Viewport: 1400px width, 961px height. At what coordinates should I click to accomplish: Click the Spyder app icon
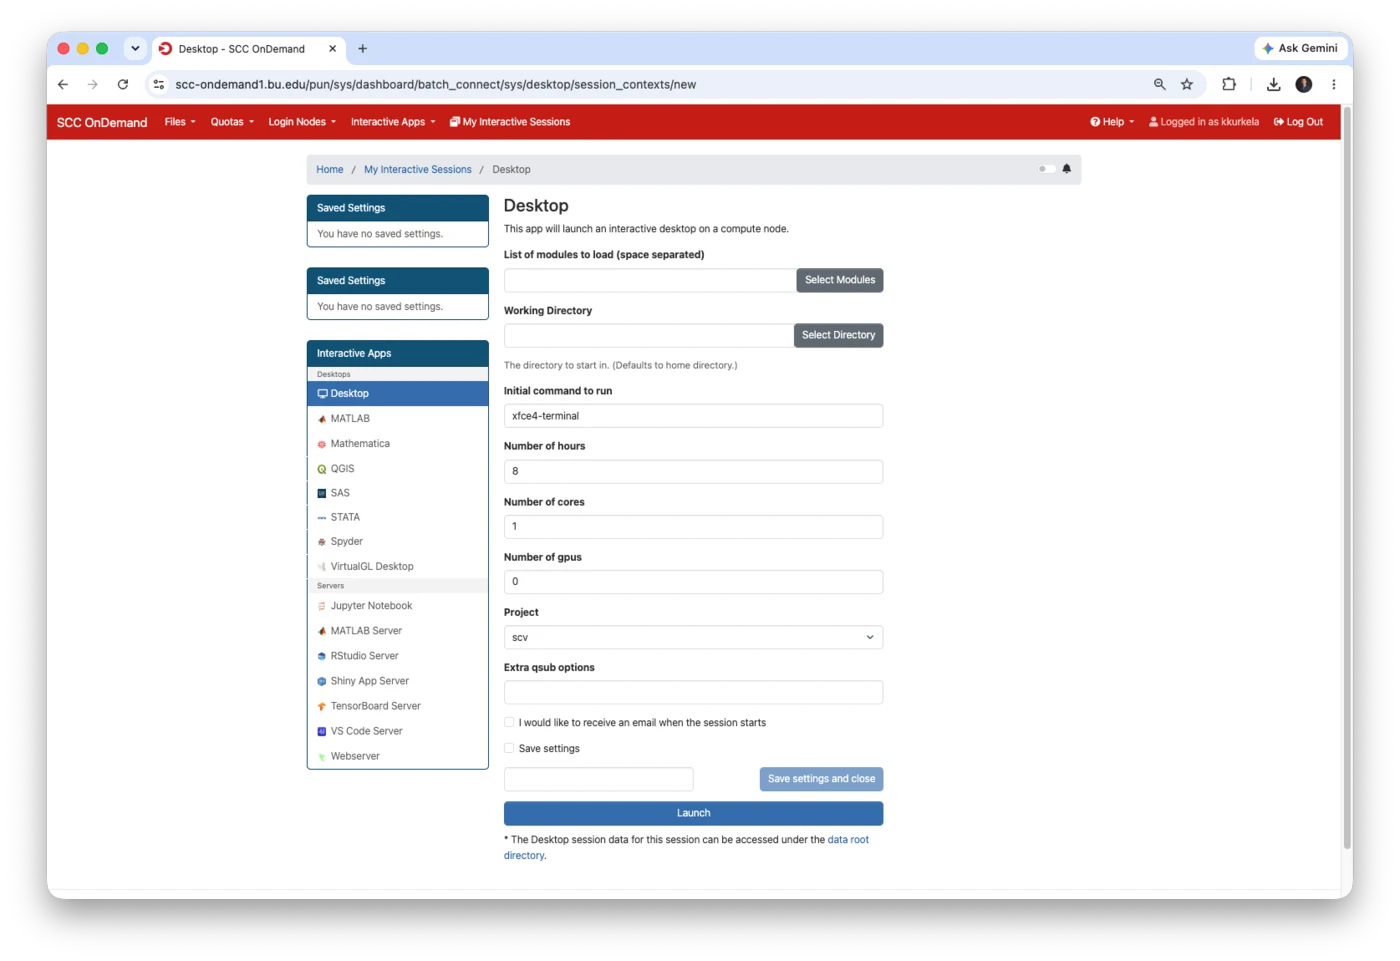click(x=322, y=542)
